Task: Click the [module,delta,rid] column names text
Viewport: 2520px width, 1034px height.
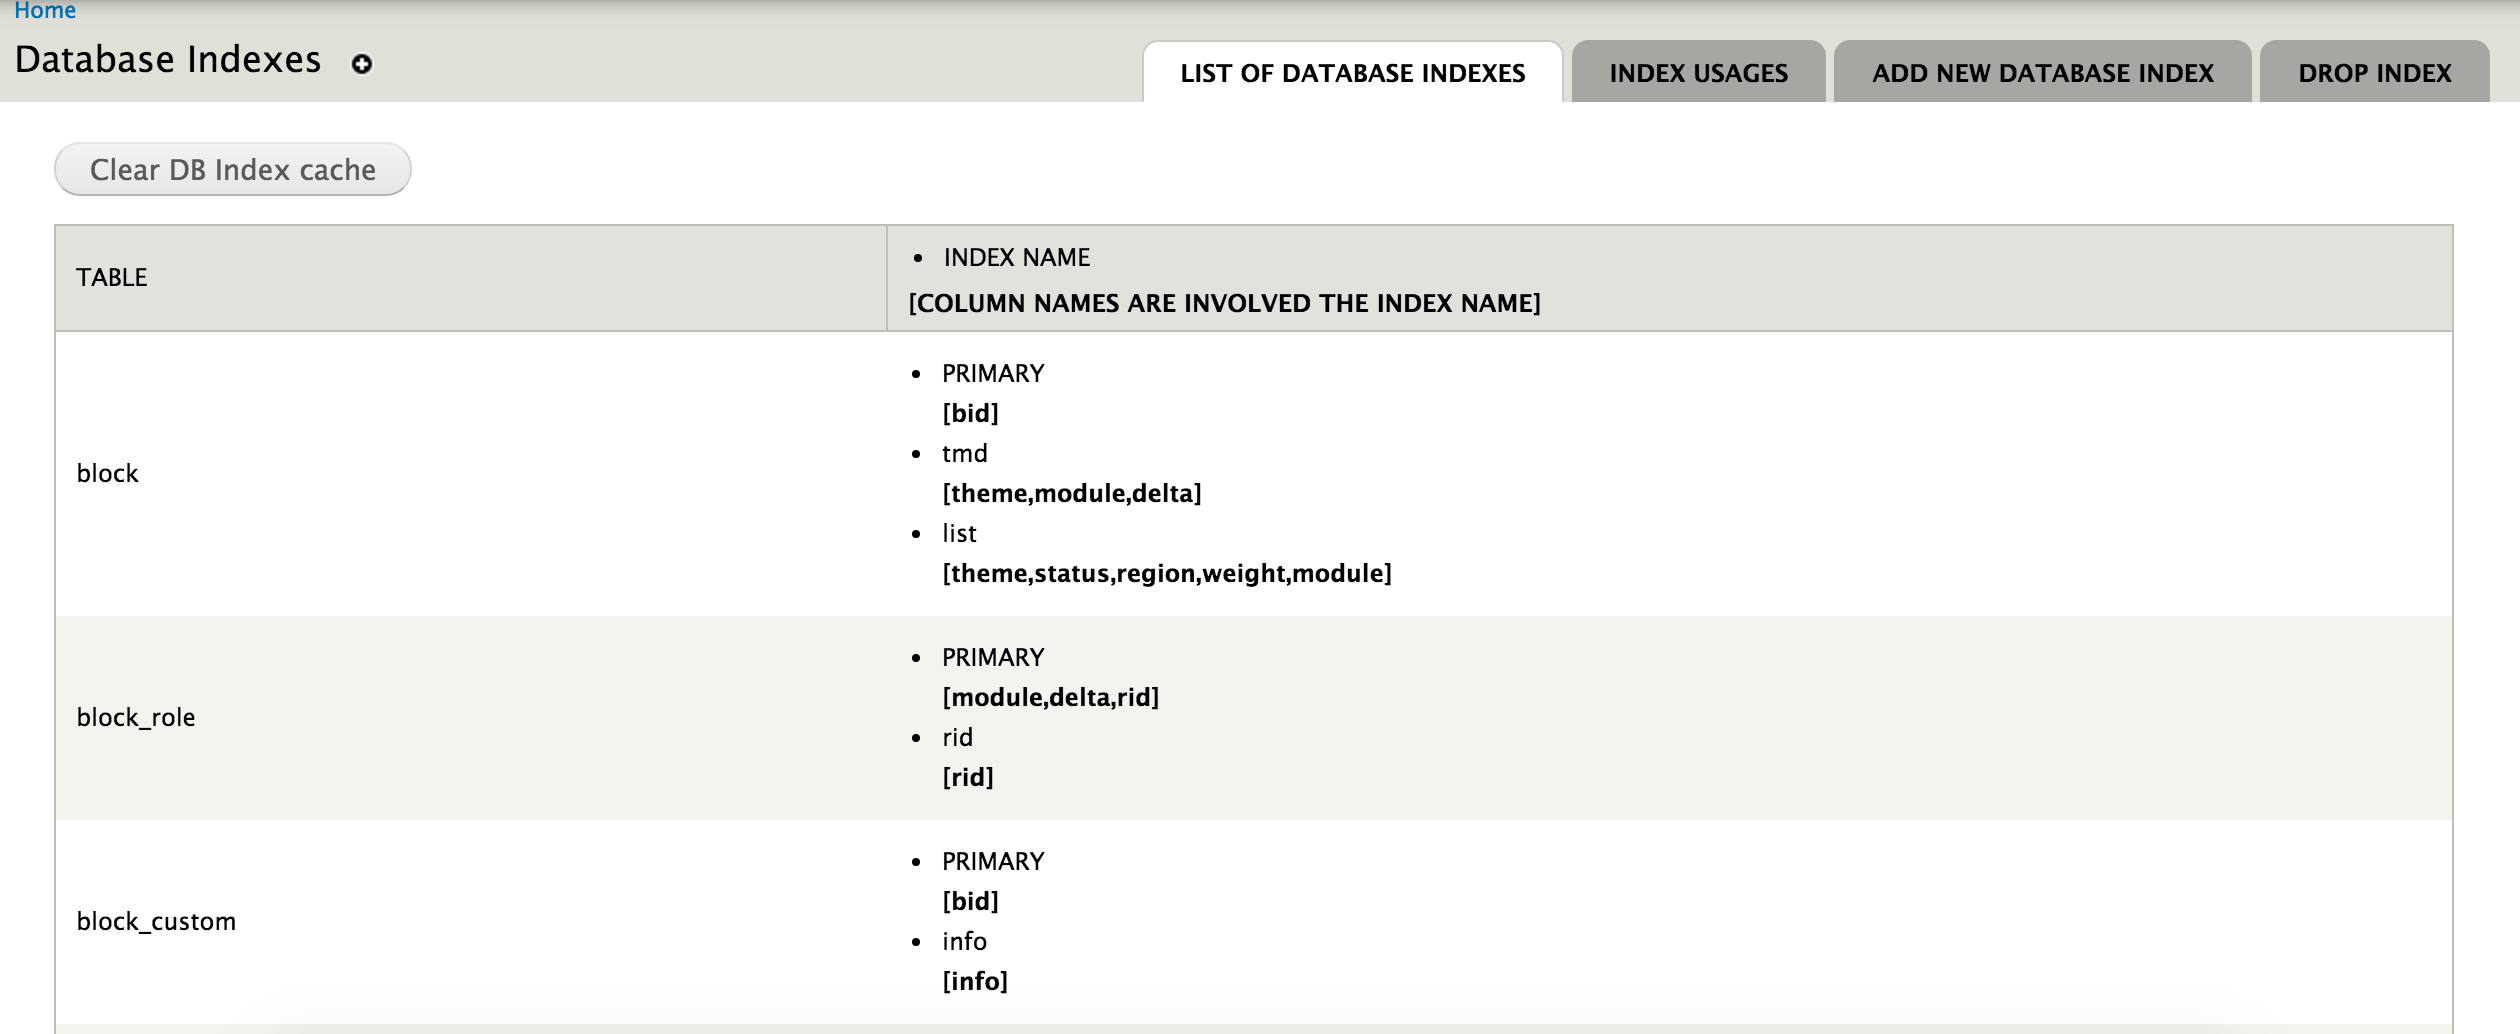Action: [x=1050, y=697]
